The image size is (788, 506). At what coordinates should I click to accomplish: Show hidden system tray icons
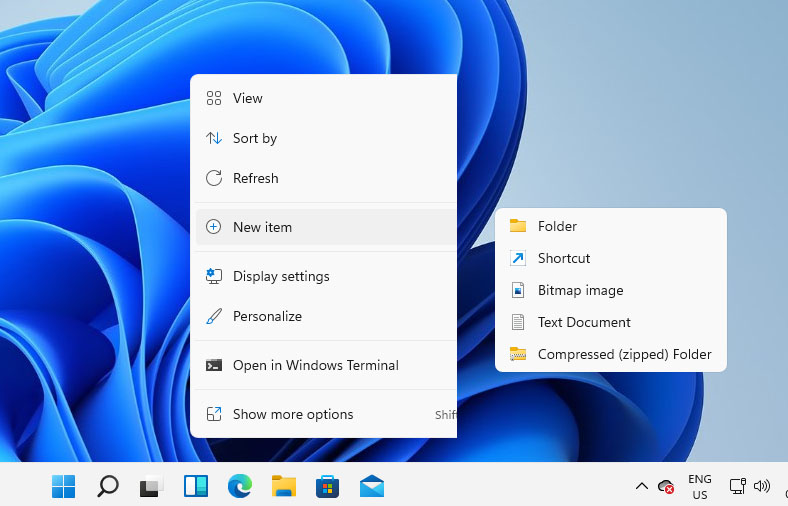click(x=642, y=486)
